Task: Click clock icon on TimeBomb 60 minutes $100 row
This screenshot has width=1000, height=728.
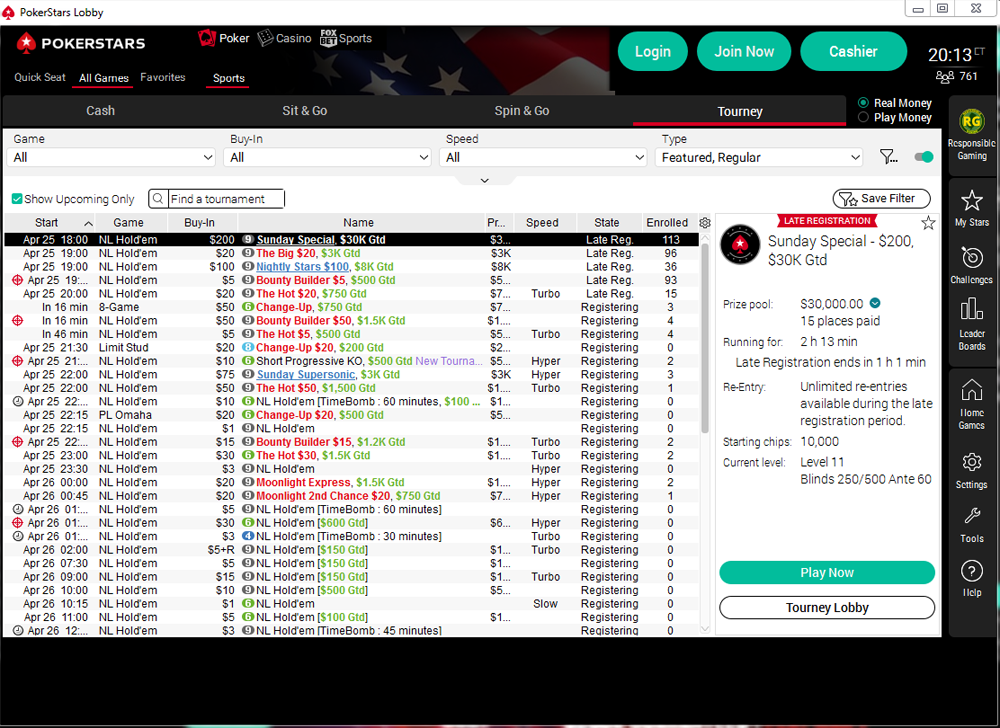Action: click(x=18, y=402)
